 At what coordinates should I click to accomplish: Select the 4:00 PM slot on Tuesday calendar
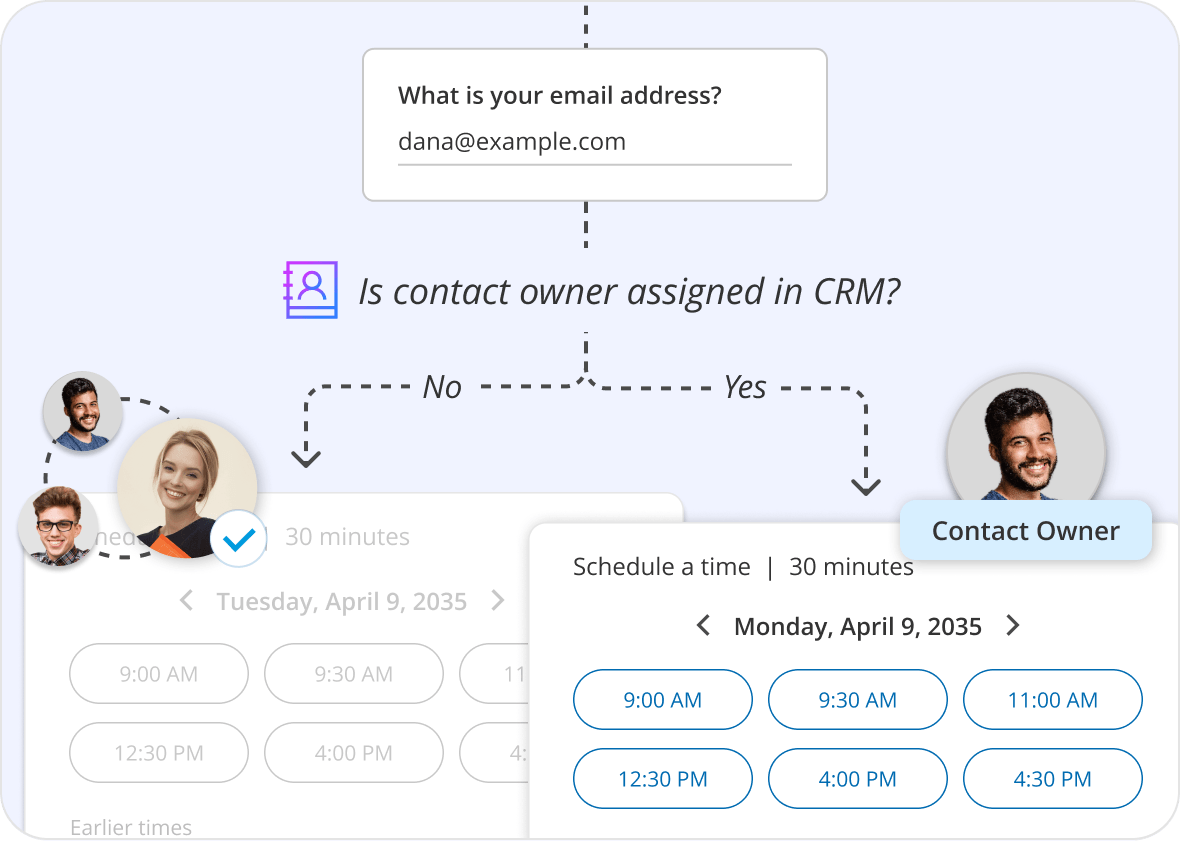tap(354, 752)
